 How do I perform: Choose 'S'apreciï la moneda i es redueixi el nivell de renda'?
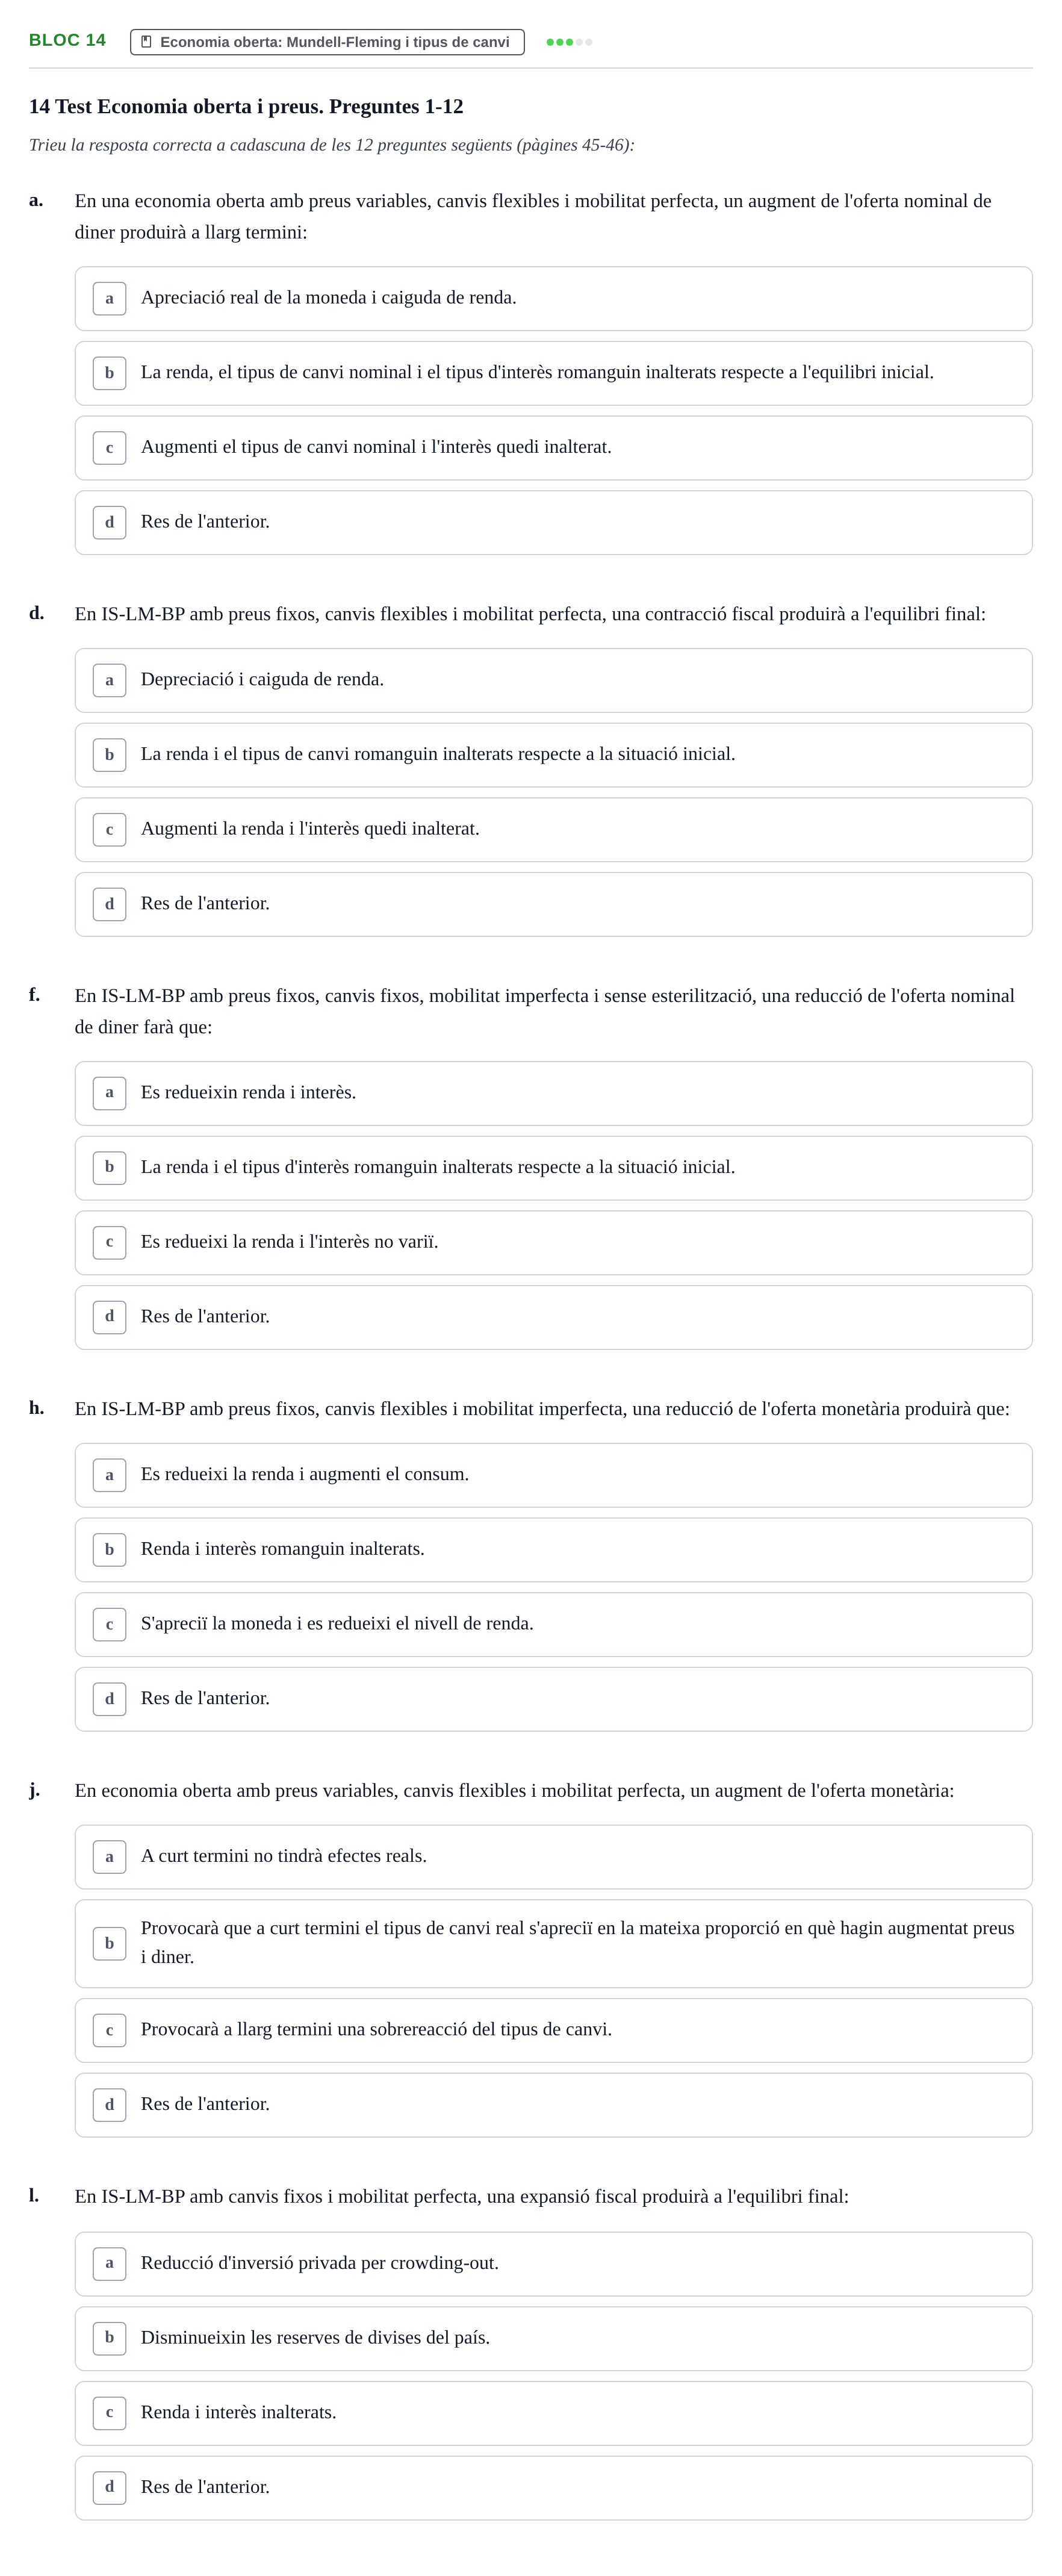(x=553, y=1624)
